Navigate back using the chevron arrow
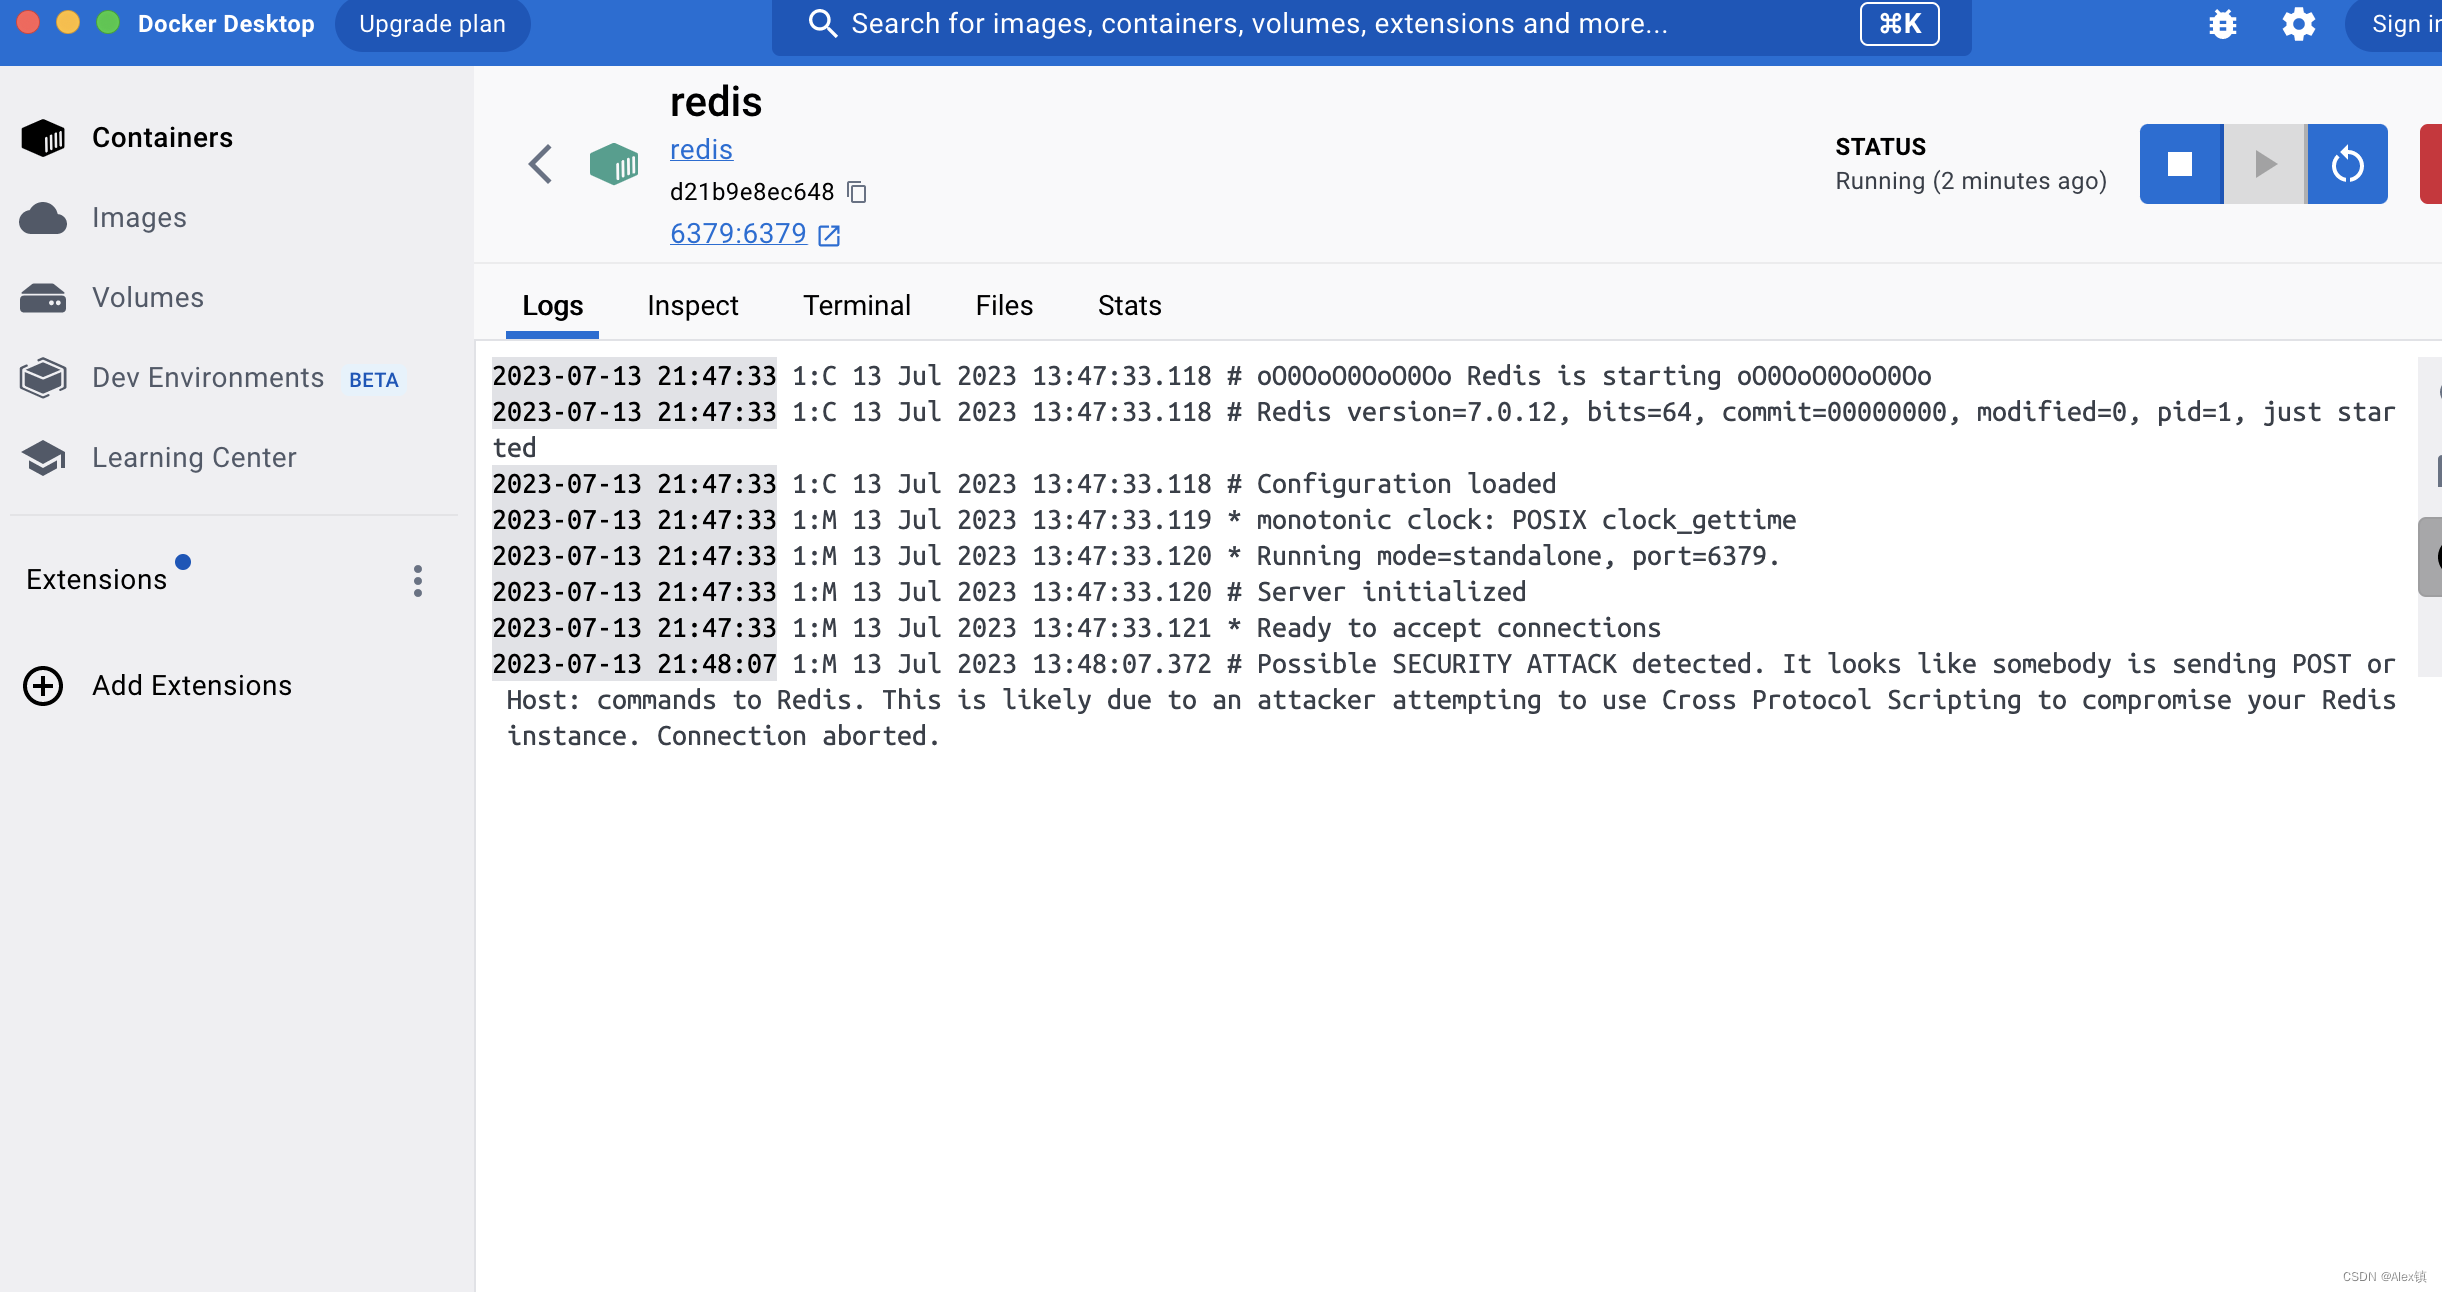The width and height of the screenshot is (2442, 1292). coord(540,164)
